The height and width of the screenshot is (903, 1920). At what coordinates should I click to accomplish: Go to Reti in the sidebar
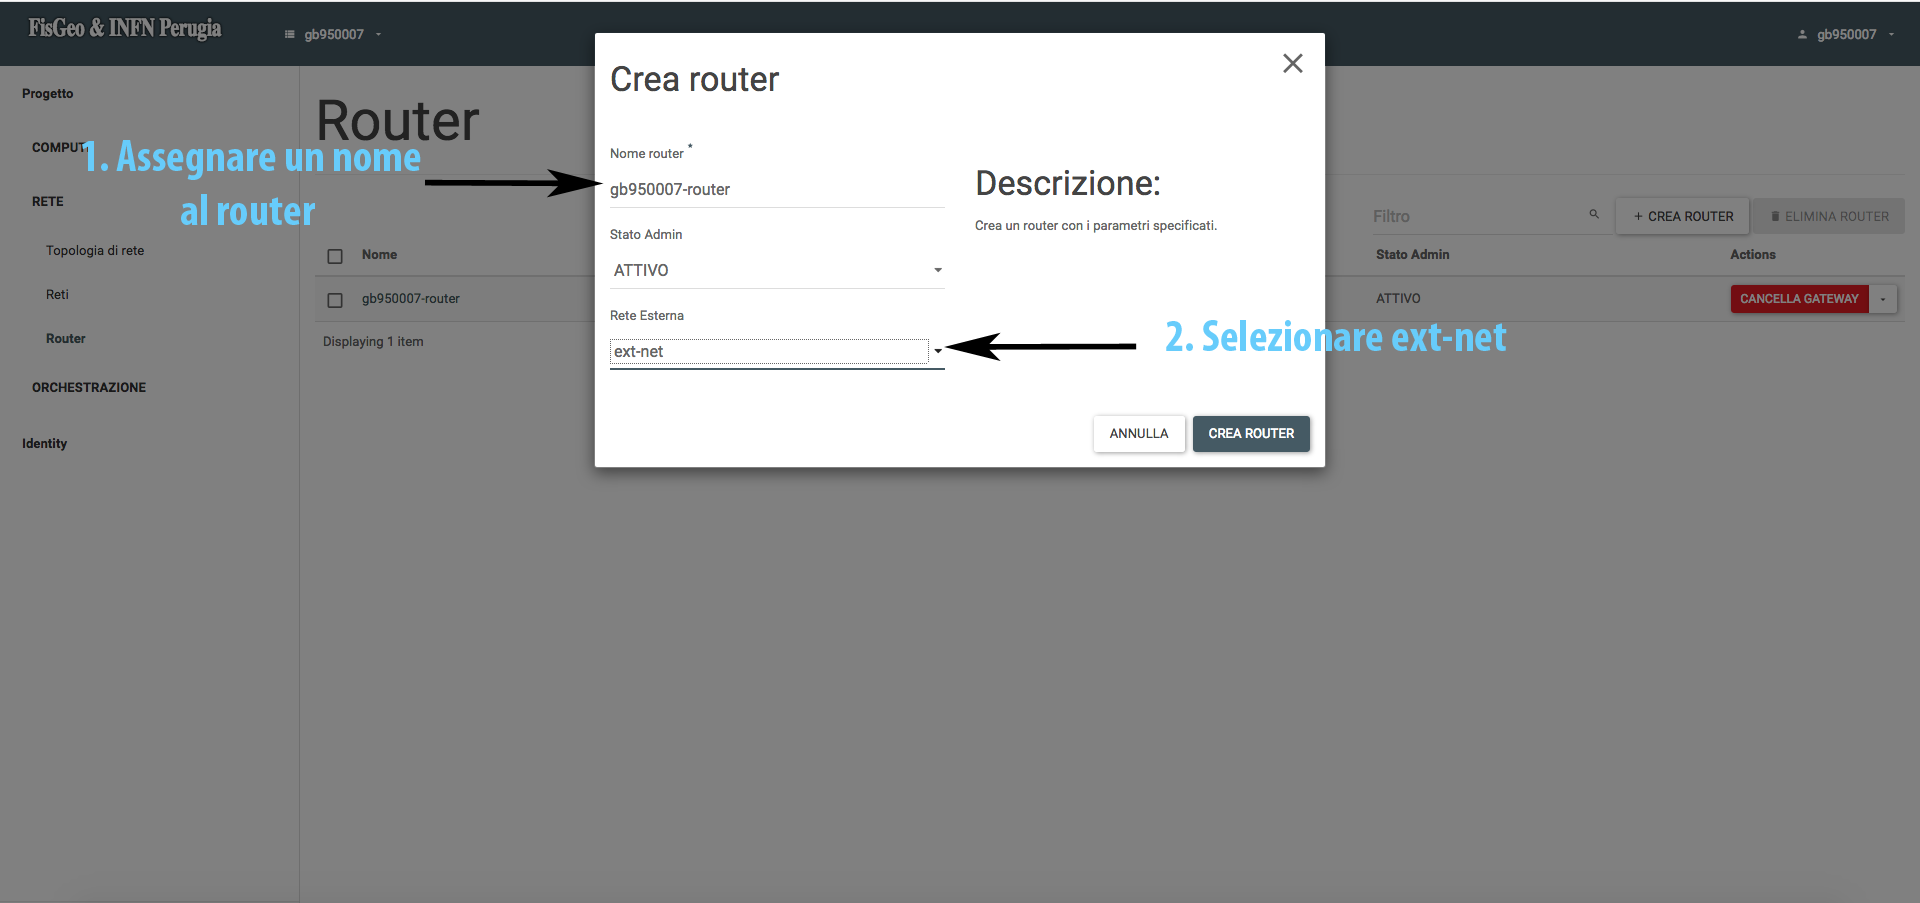click(57, 295)
